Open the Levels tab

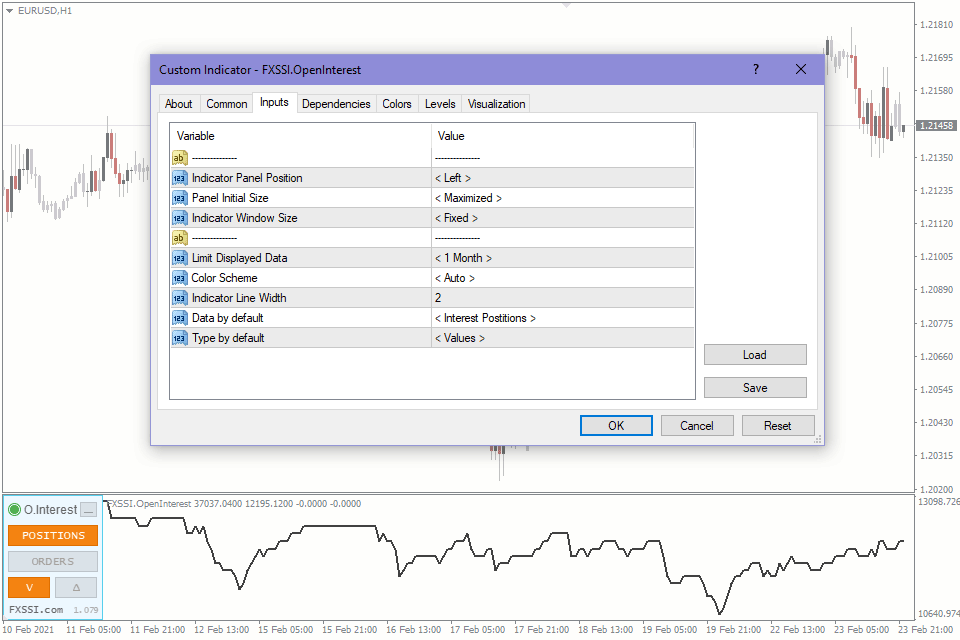[440, 104]
